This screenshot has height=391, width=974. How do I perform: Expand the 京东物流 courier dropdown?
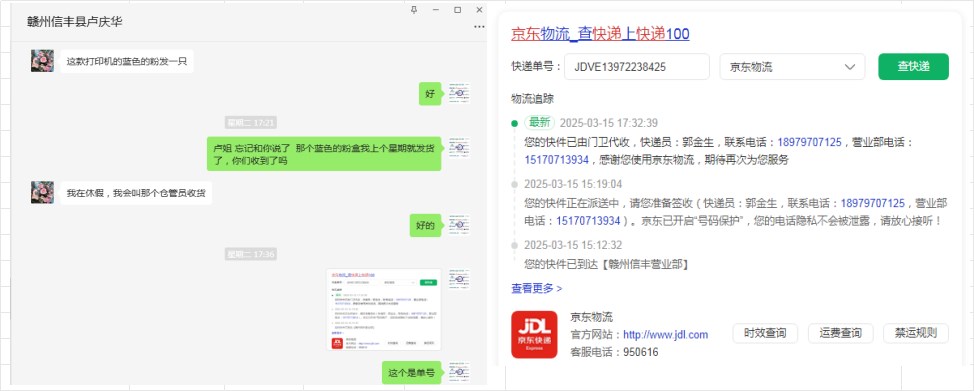click(x=792, y=67)
